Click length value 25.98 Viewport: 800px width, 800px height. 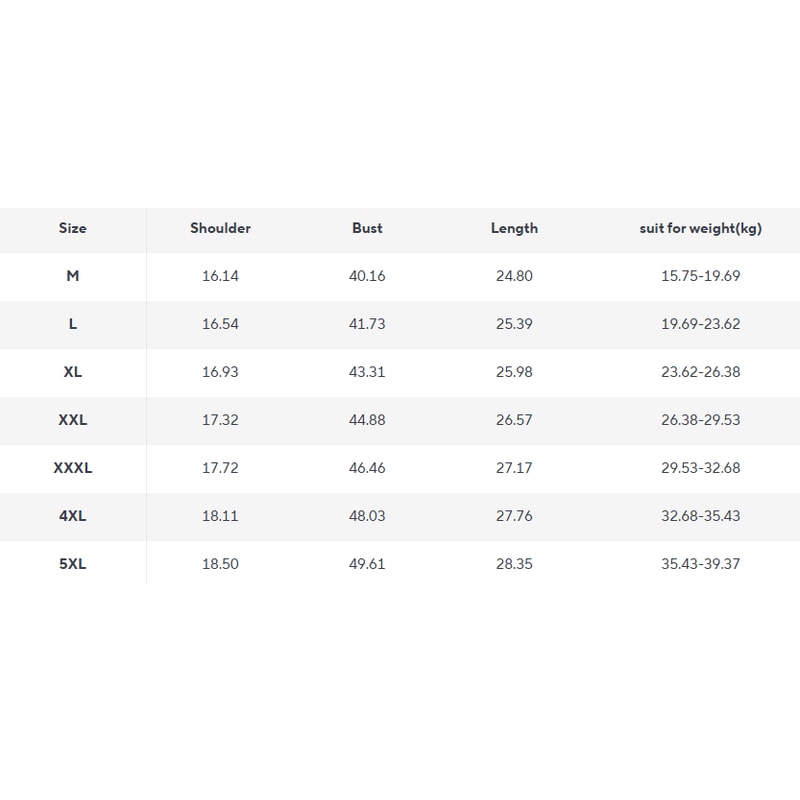(x=514, y=372)
